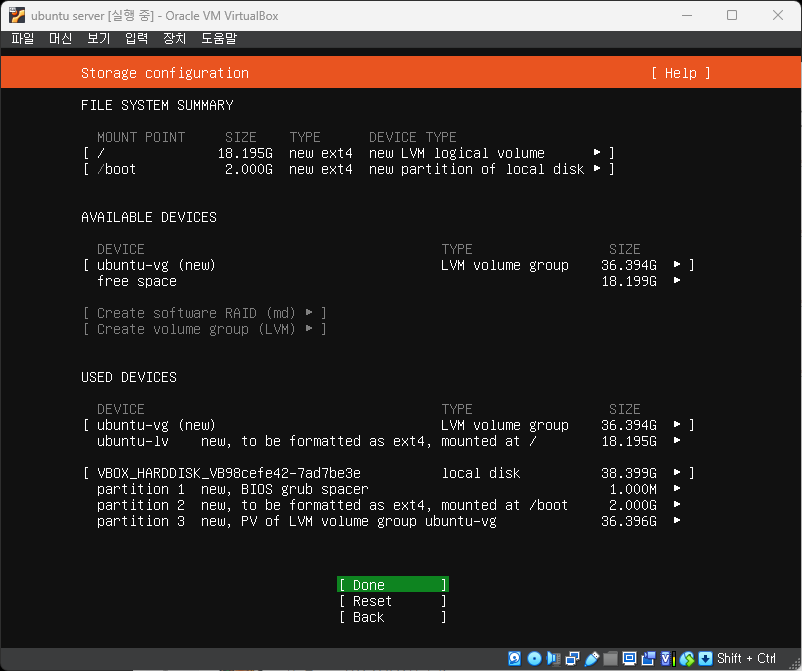Select partition 2 mounted at /boot
802x671 pixels.
point(389,505)
